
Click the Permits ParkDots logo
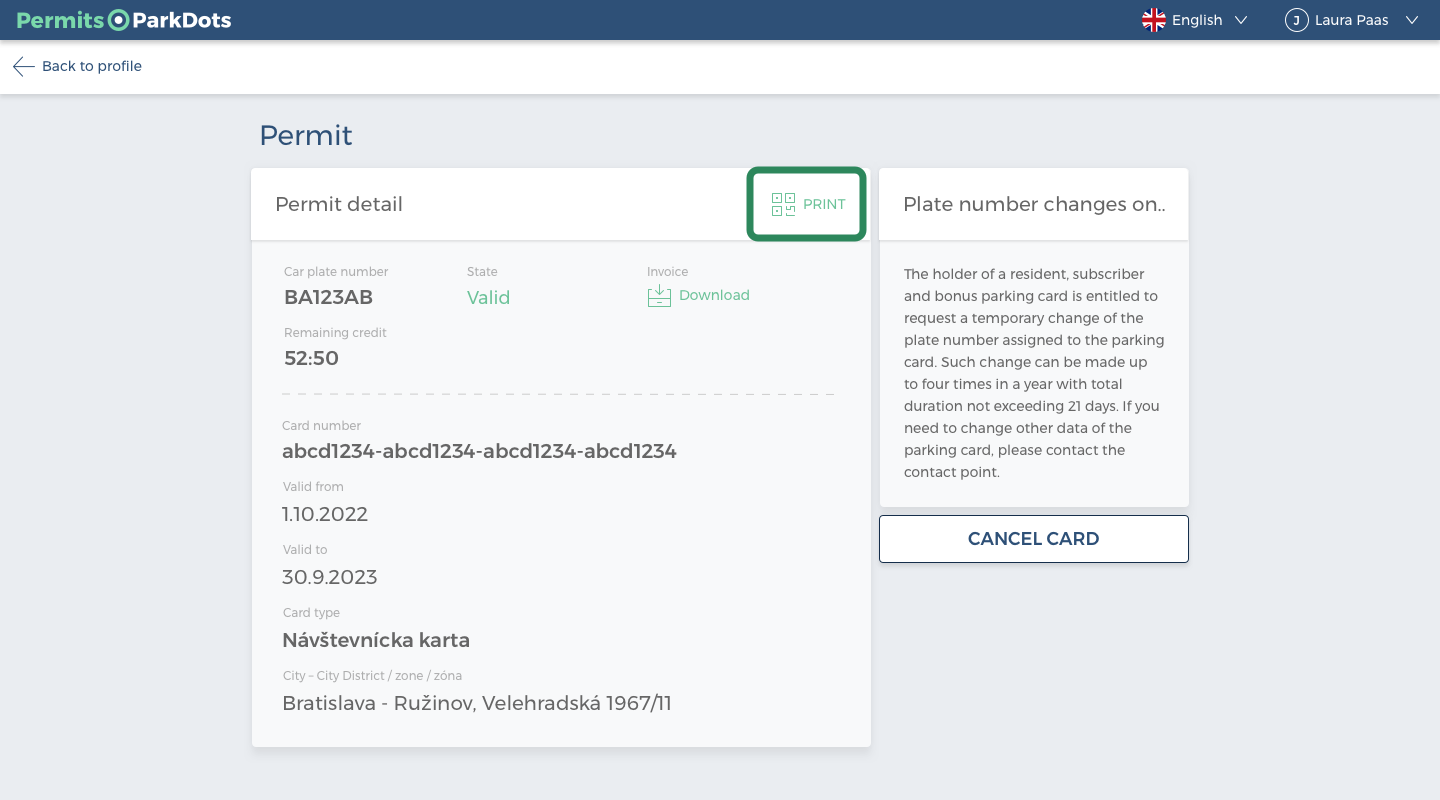[124, 20]
